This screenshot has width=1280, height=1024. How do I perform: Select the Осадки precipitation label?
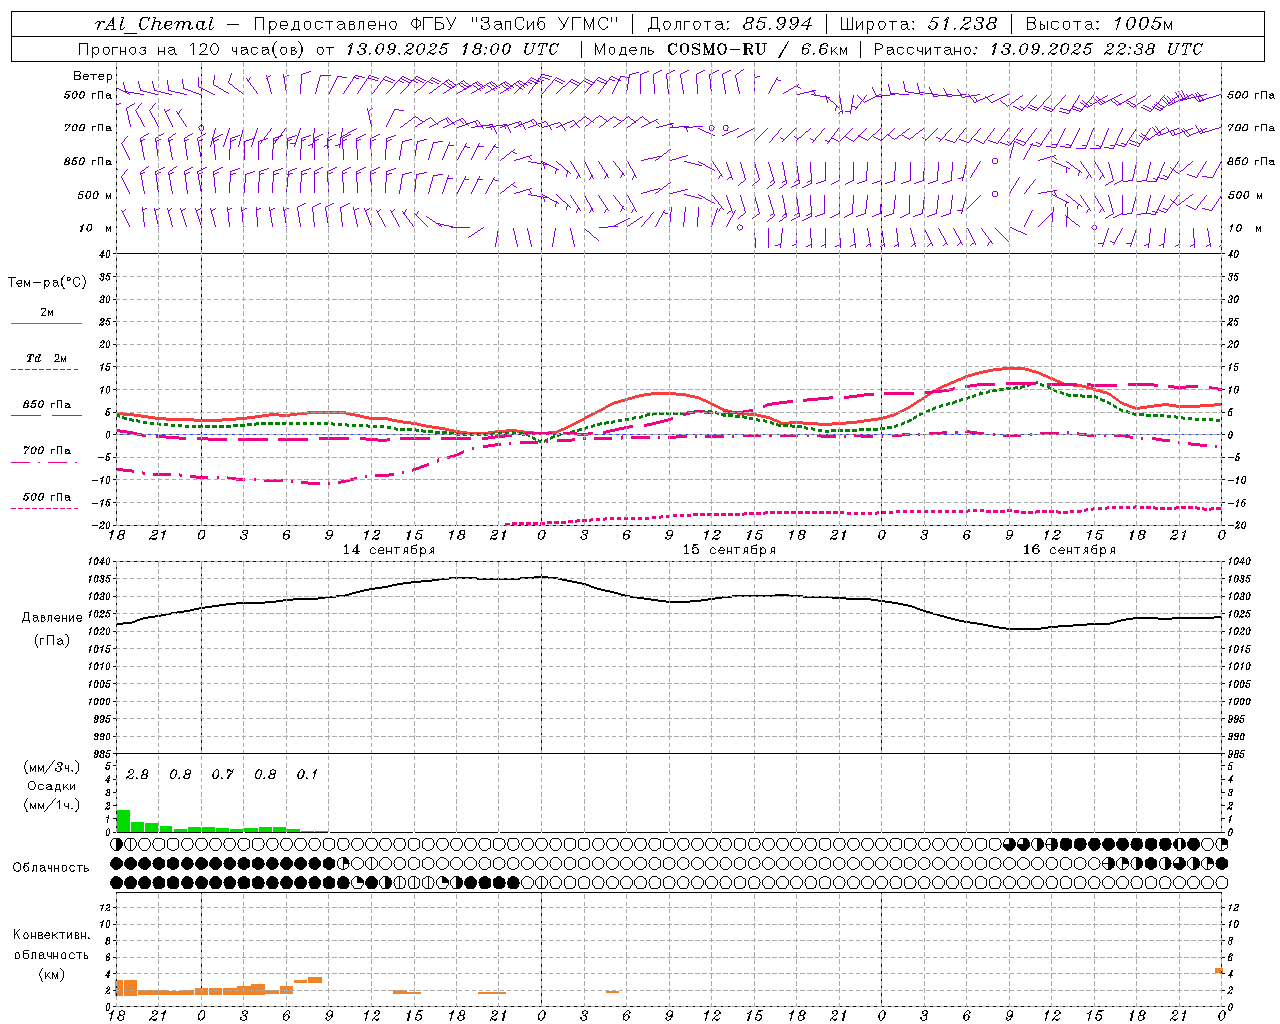[51, 786]
